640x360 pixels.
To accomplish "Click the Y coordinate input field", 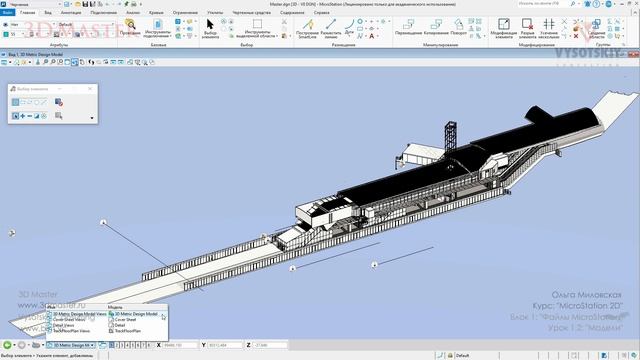I will [225, 345].
